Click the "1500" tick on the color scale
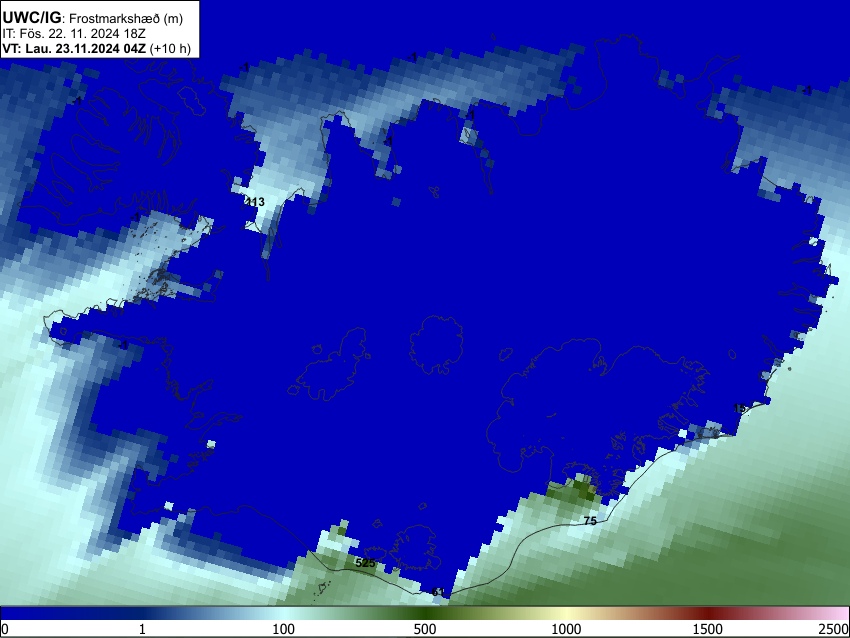This screenshot has width=850, height=638. pos(708,629)
